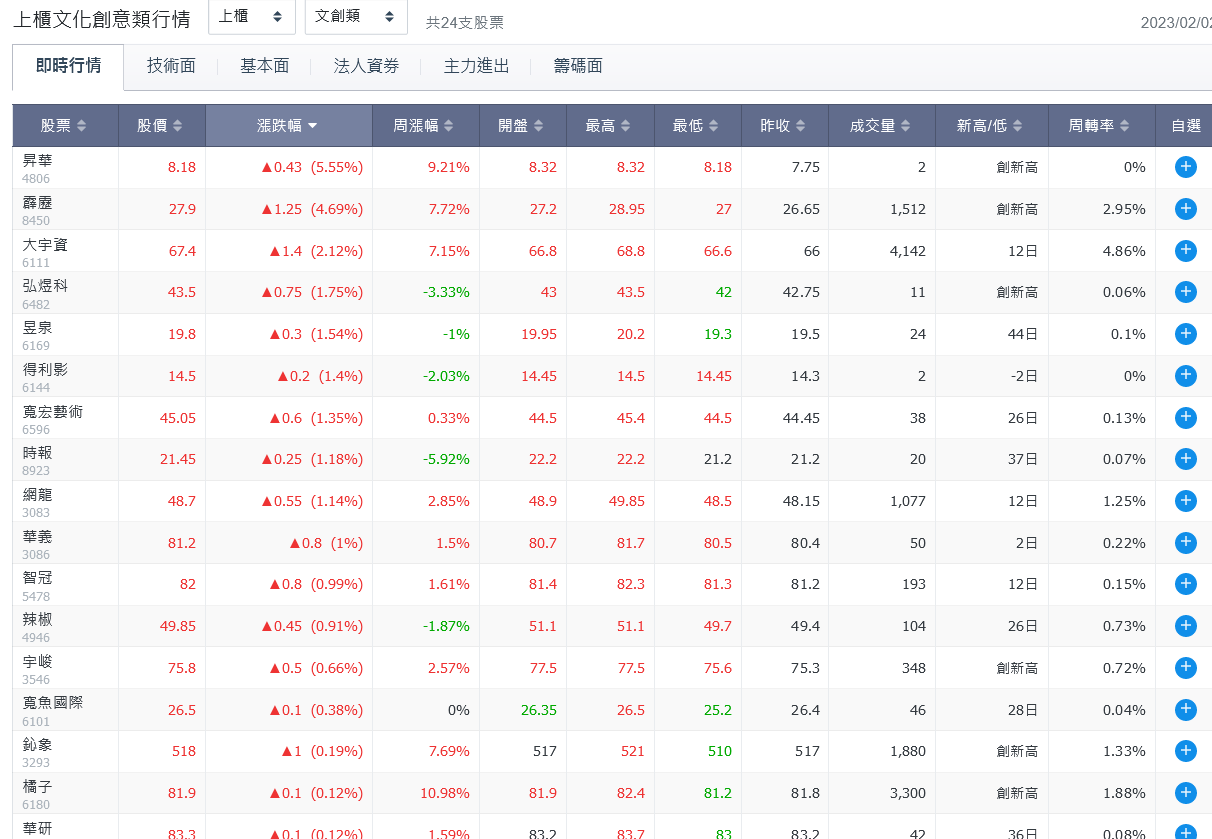Sort table by 昨收 column

click(784, 126)
